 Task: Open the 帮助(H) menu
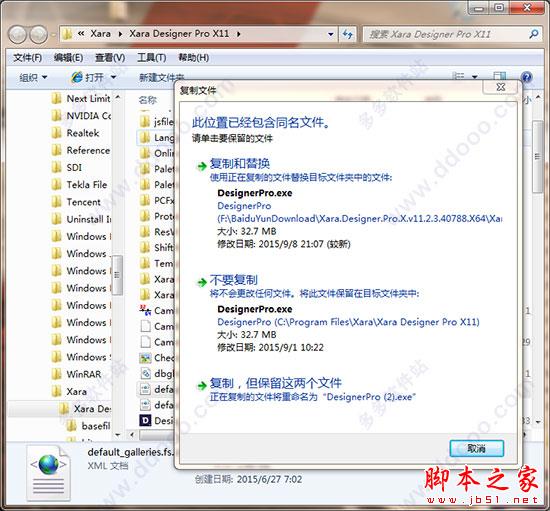click(x=193, y=58)
